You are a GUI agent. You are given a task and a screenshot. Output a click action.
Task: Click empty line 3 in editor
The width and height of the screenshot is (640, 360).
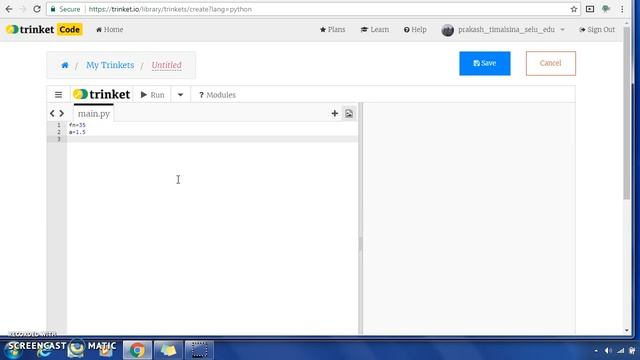pos(212,139)
